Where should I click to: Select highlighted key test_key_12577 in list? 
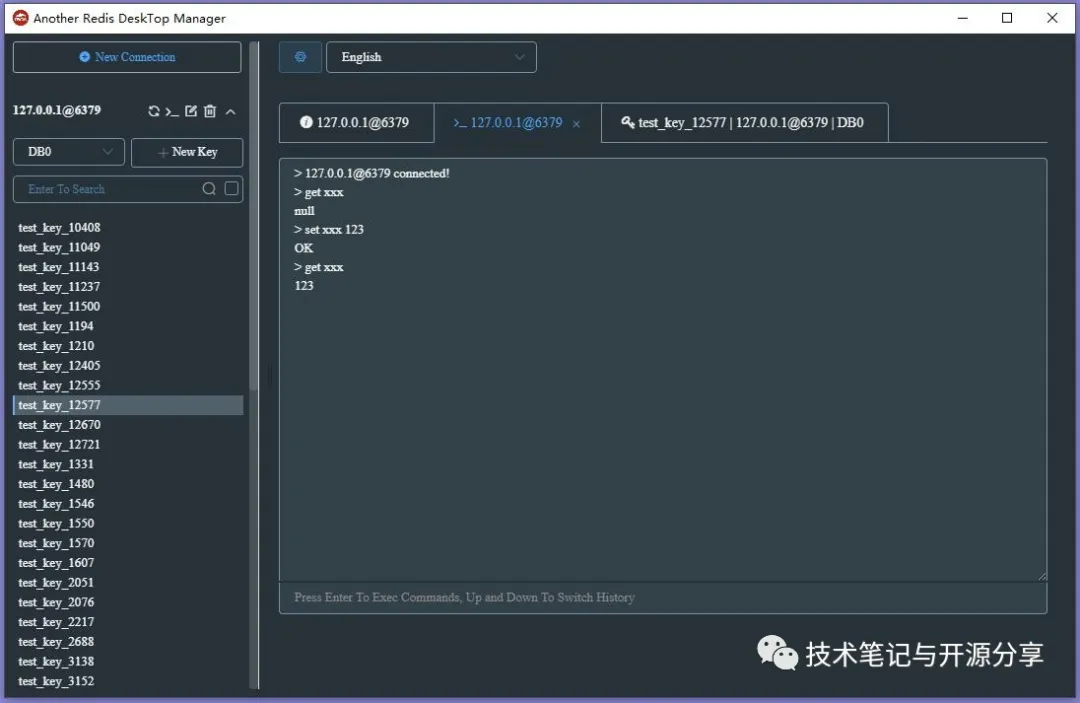tap(128, 406)
